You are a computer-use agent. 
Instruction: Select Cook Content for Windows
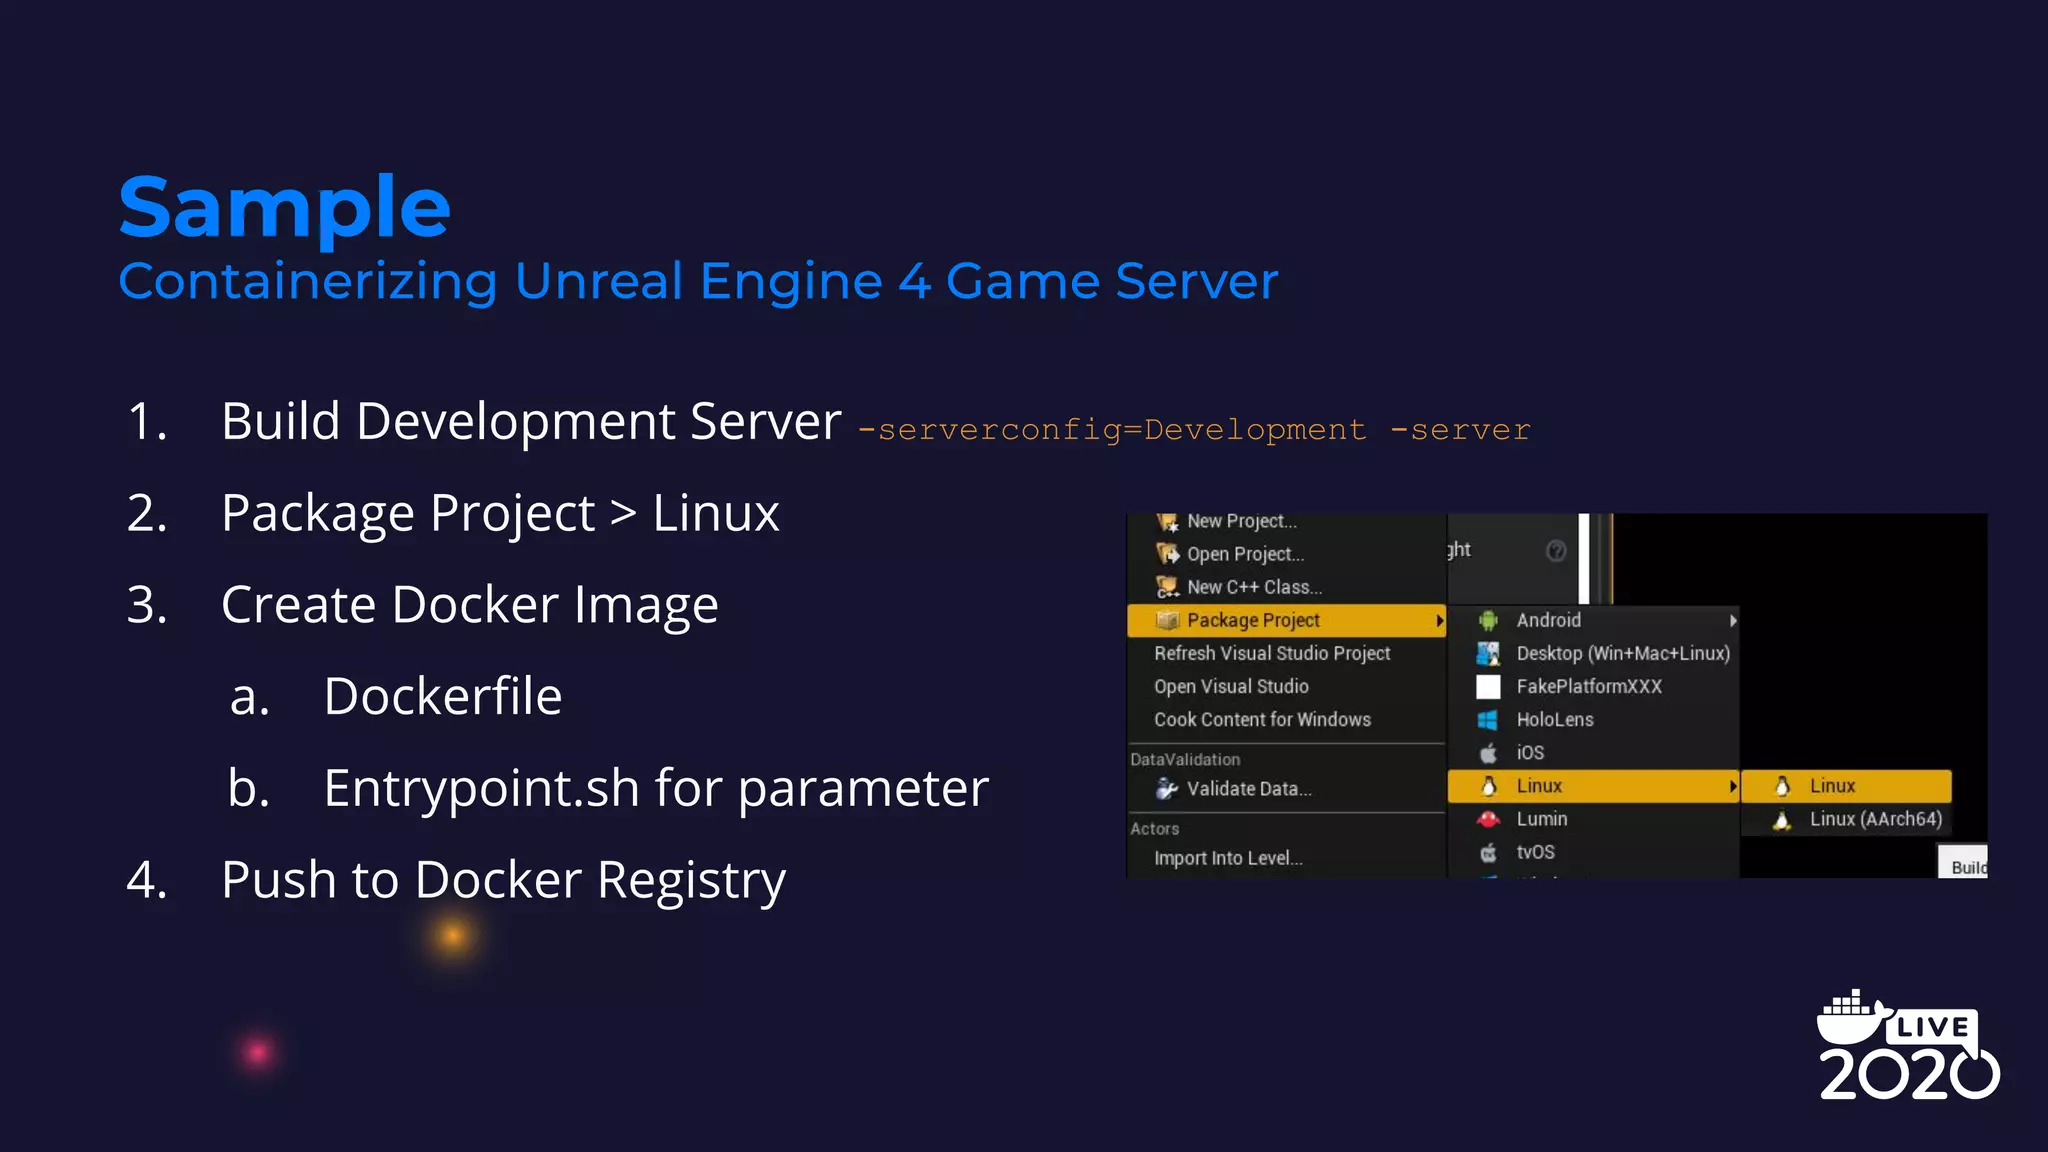[1262, 719]
